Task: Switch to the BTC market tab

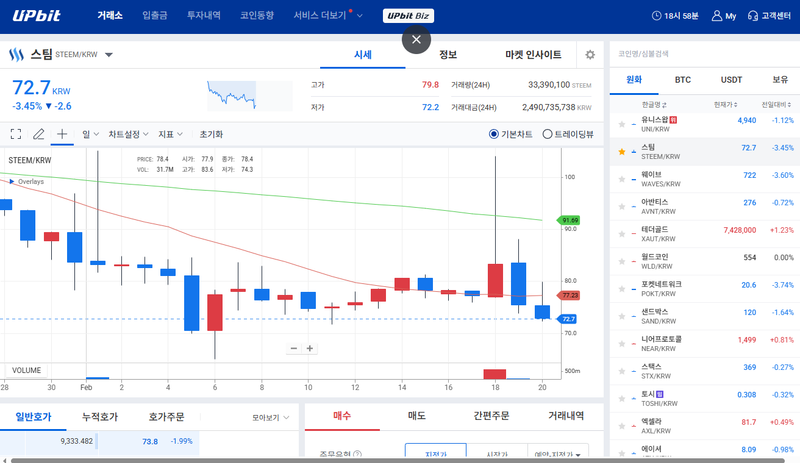Action: 683,79
